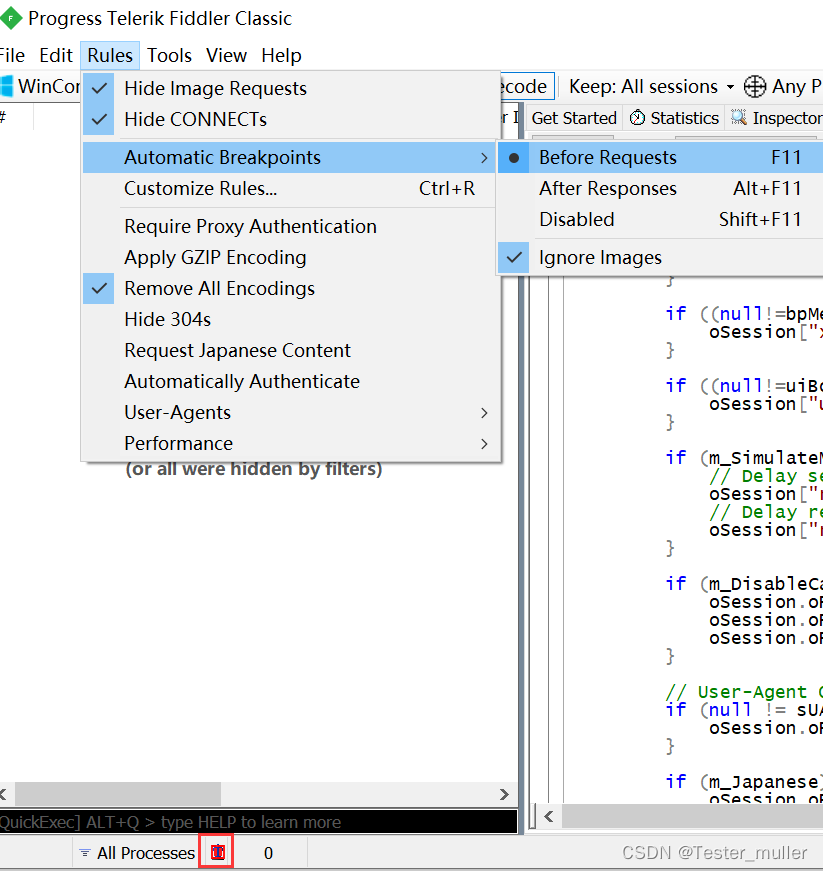Toggle Ignore Images option
823x871 pixels.
(x=660, y=258)
